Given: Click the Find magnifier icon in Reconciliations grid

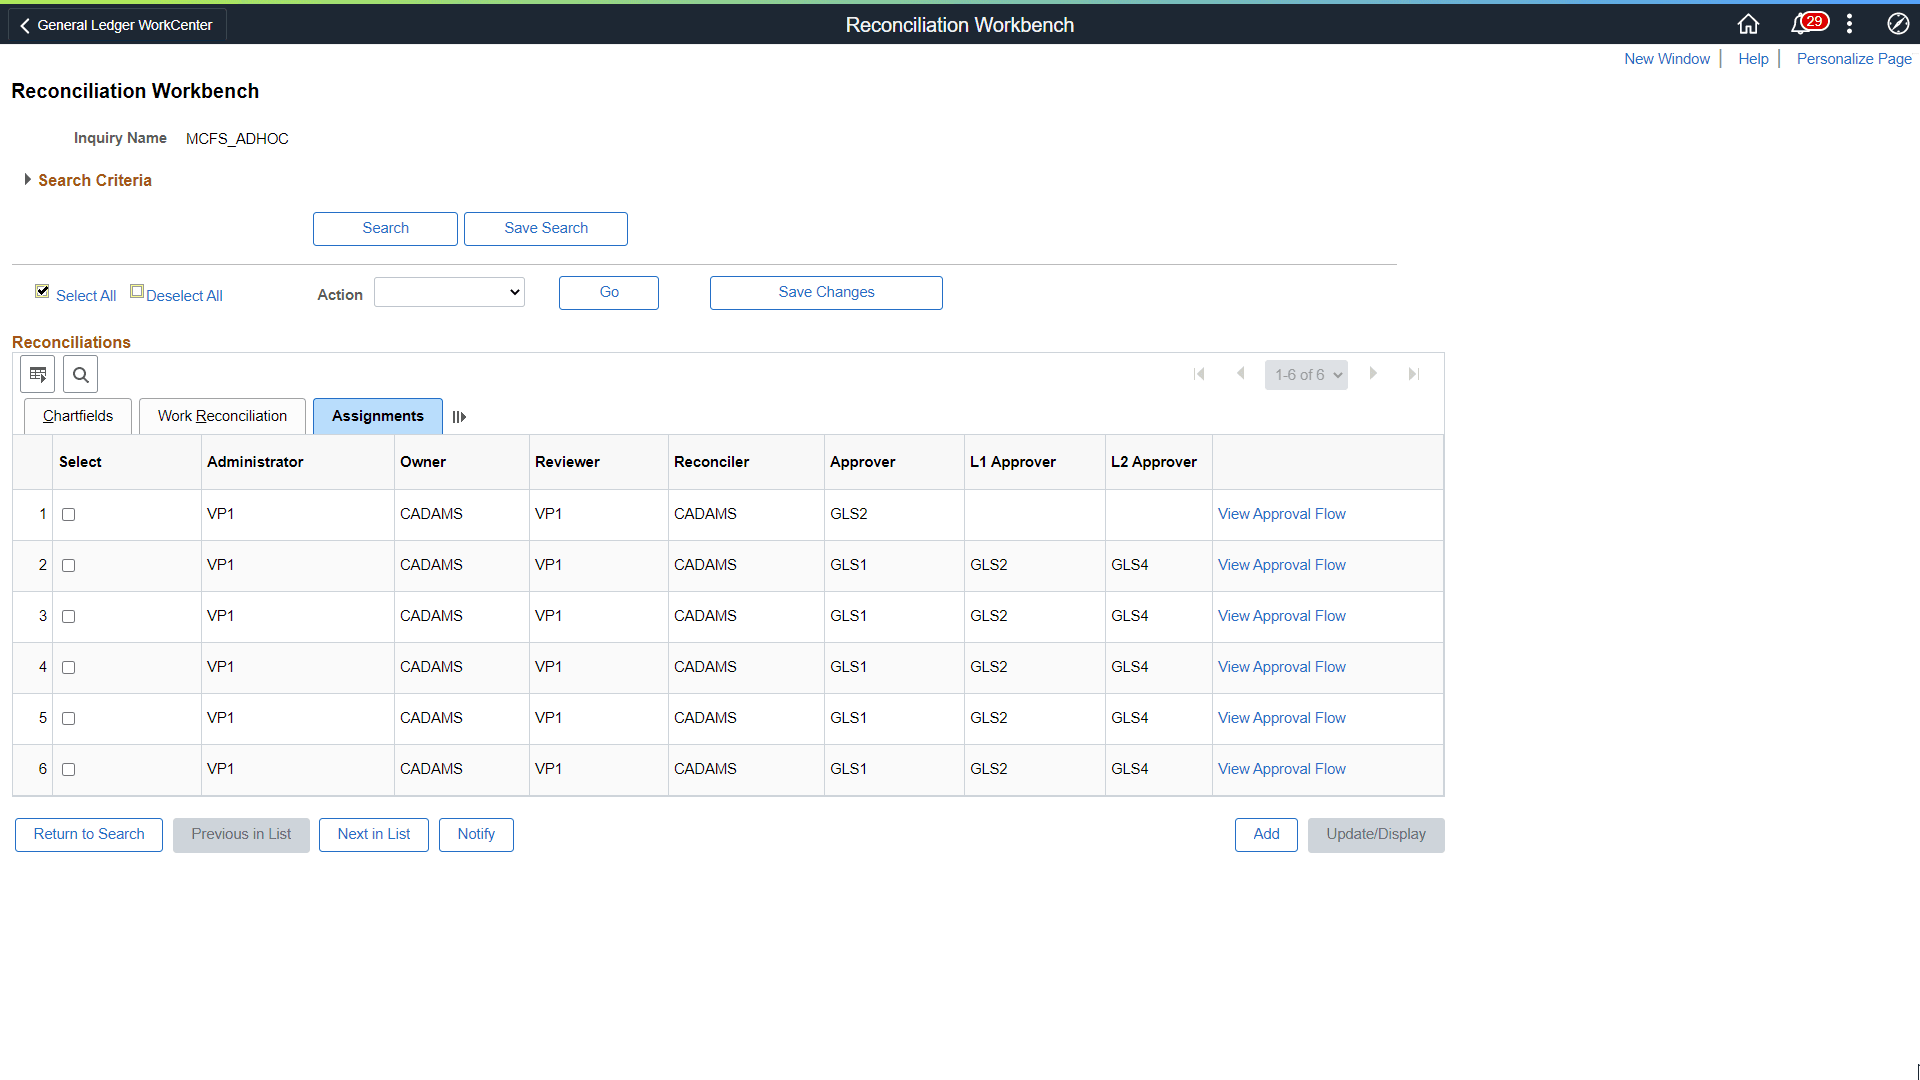Looking at the screenshot, I should point(80,373).
